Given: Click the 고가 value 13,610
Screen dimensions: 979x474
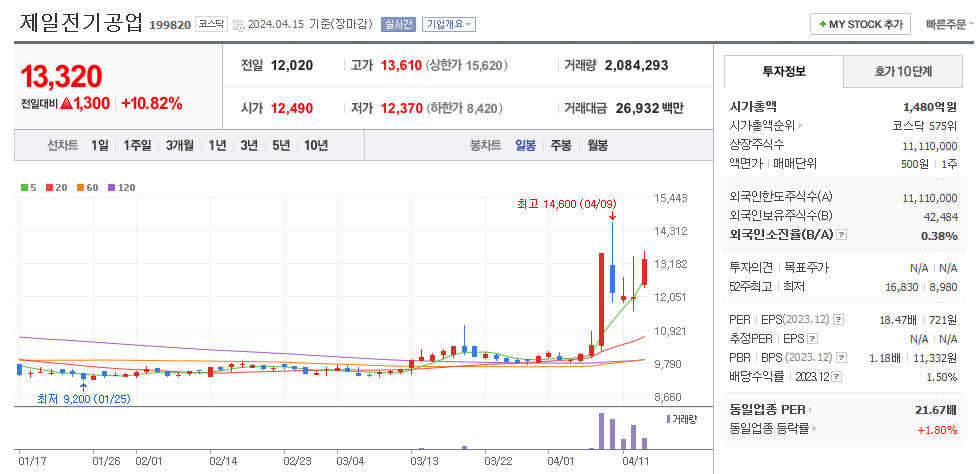Looking at the screenshot, I should click(x=401, y=65).
